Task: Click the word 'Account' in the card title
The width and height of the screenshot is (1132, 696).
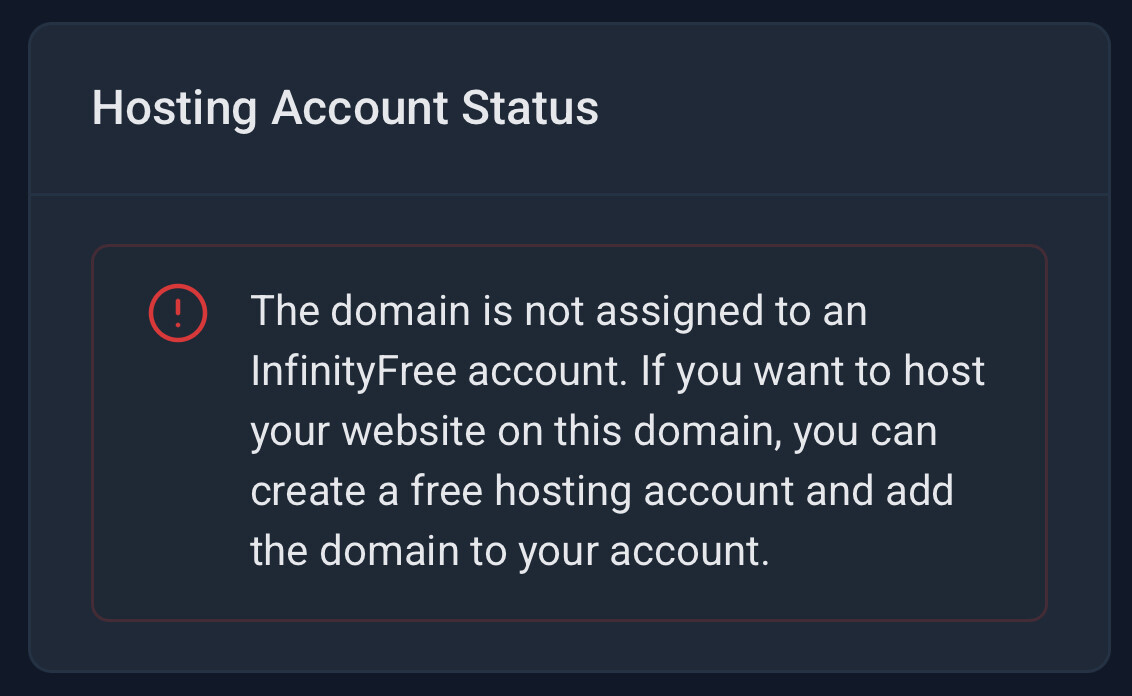Action: pyautogui.click(x=359, y=108)
